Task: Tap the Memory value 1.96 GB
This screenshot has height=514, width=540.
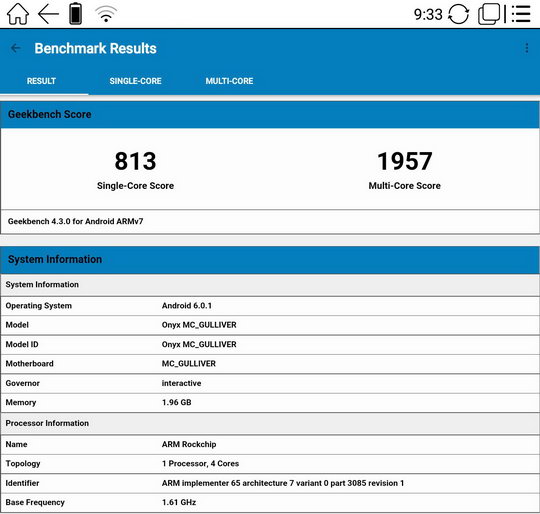Action: pyautogui.click(x=177, y=402)
